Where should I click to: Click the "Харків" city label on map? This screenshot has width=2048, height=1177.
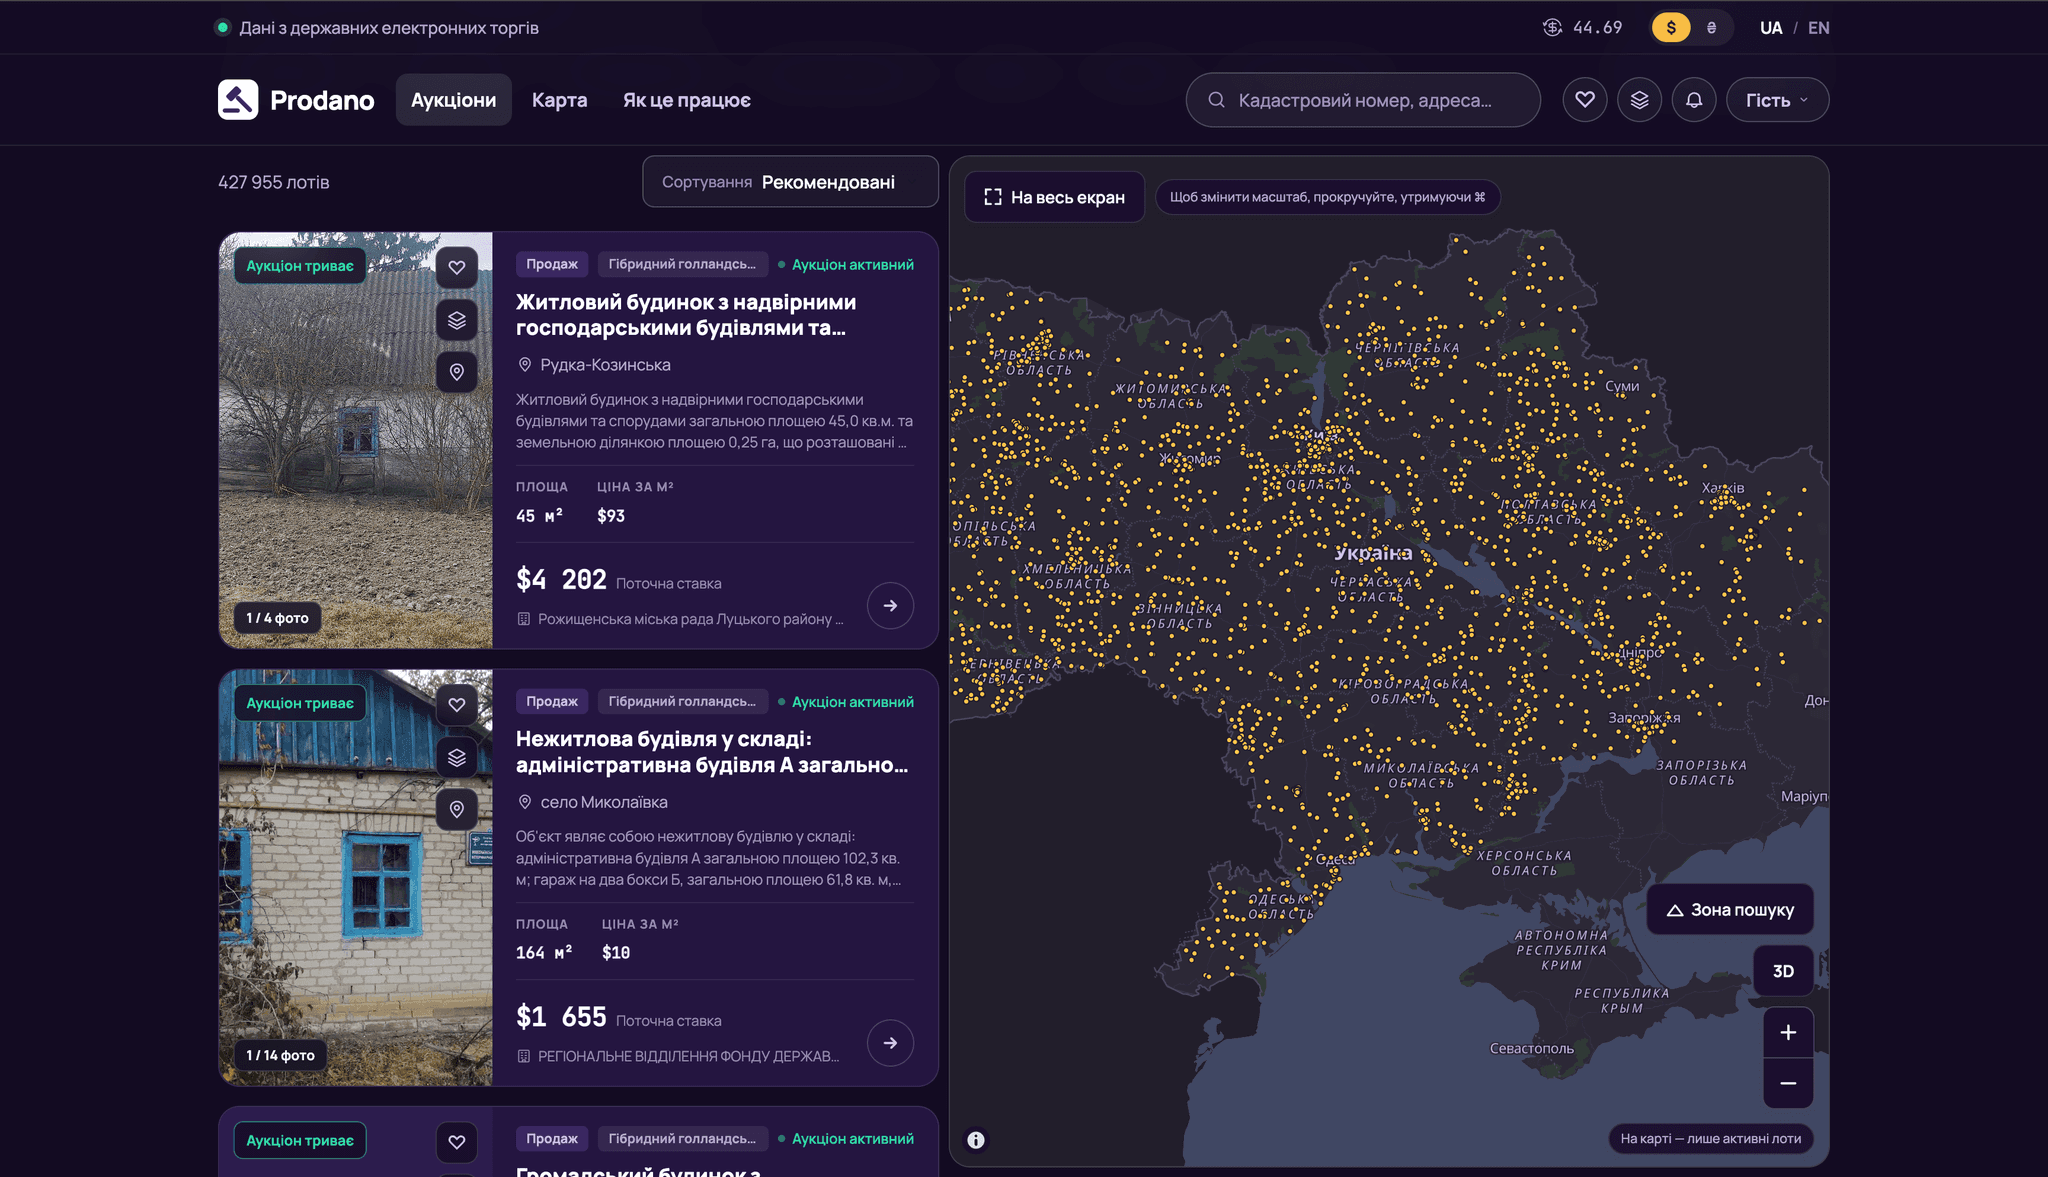pyautogui.click(x=1723, y=488)
